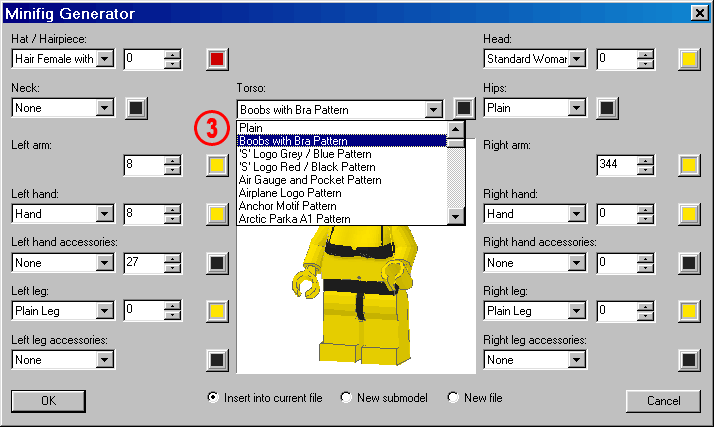Decrease the Right arm angle spinner
The image size is (714, 427).
645,169
